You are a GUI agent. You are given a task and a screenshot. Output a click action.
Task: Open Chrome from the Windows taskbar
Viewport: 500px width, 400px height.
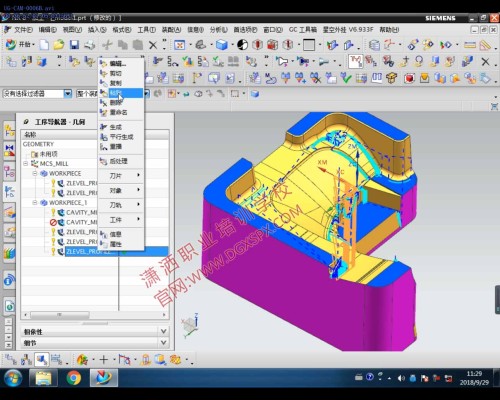pyautogui.click(x=74, y=378)
